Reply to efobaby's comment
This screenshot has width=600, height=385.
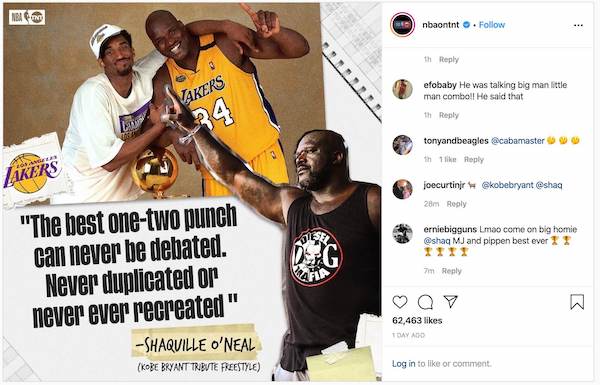pos(449,115)
